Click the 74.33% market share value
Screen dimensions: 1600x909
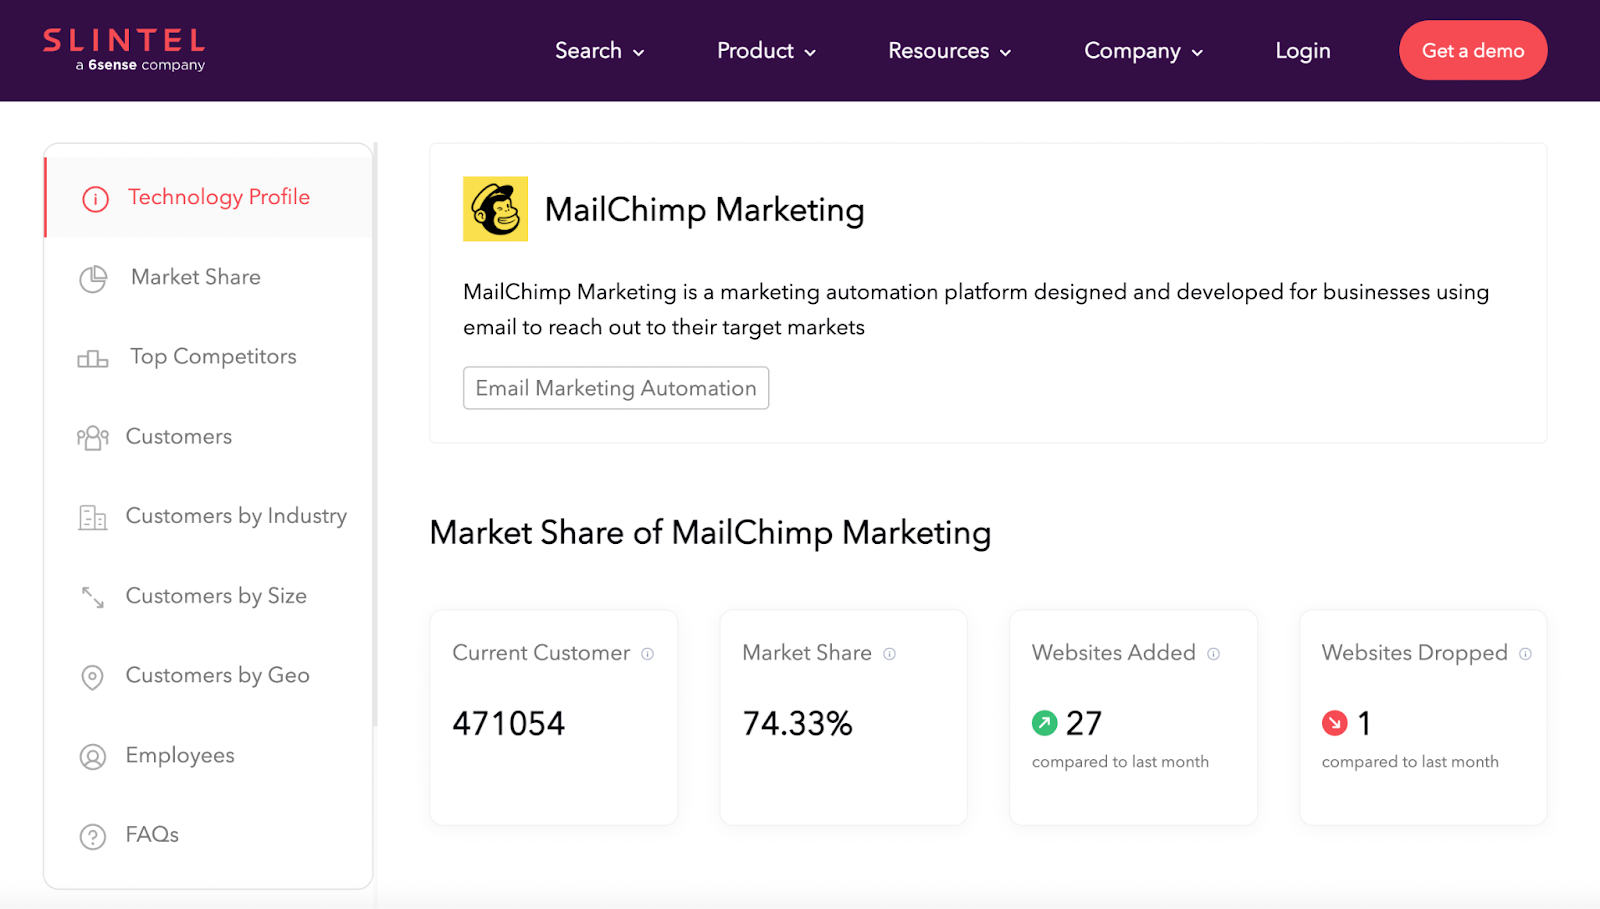click(797, 723)
